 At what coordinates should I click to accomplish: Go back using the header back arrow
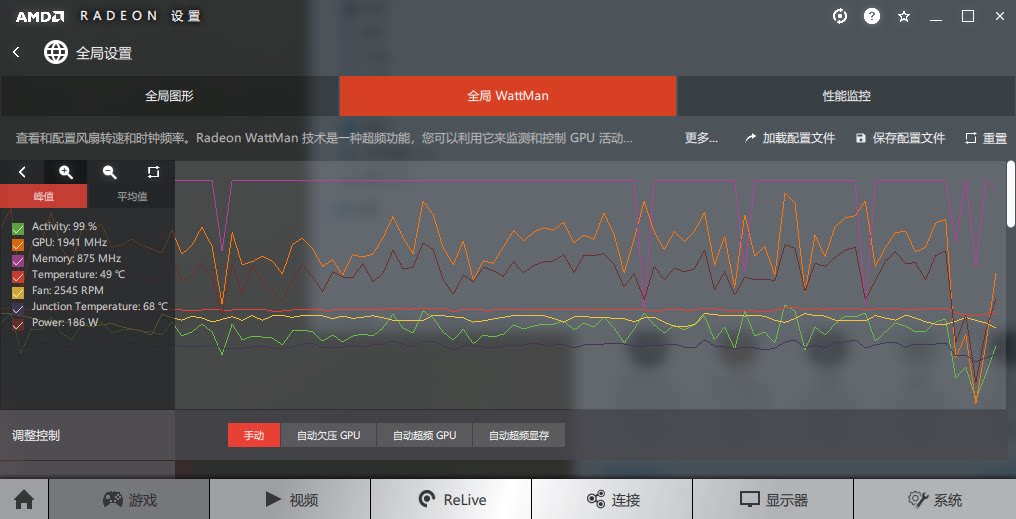(17, 52)
